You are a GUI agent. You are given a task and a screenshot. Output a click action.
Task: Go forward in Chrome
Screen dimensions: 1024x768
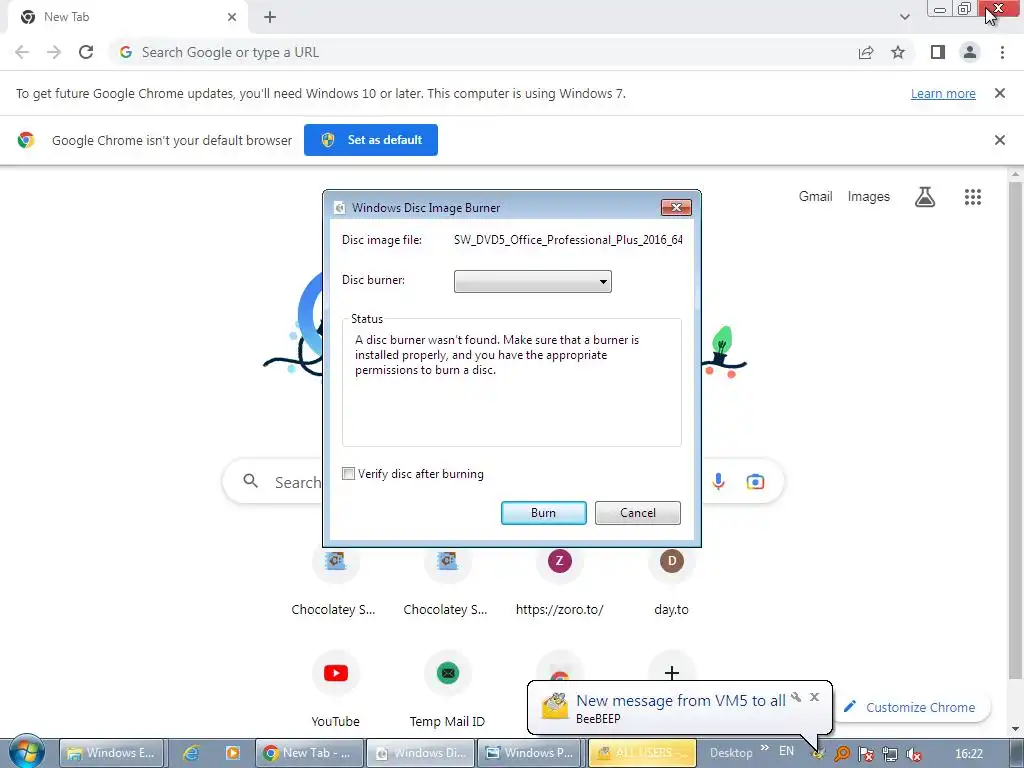pyautogui.click(x=54, y=52)
